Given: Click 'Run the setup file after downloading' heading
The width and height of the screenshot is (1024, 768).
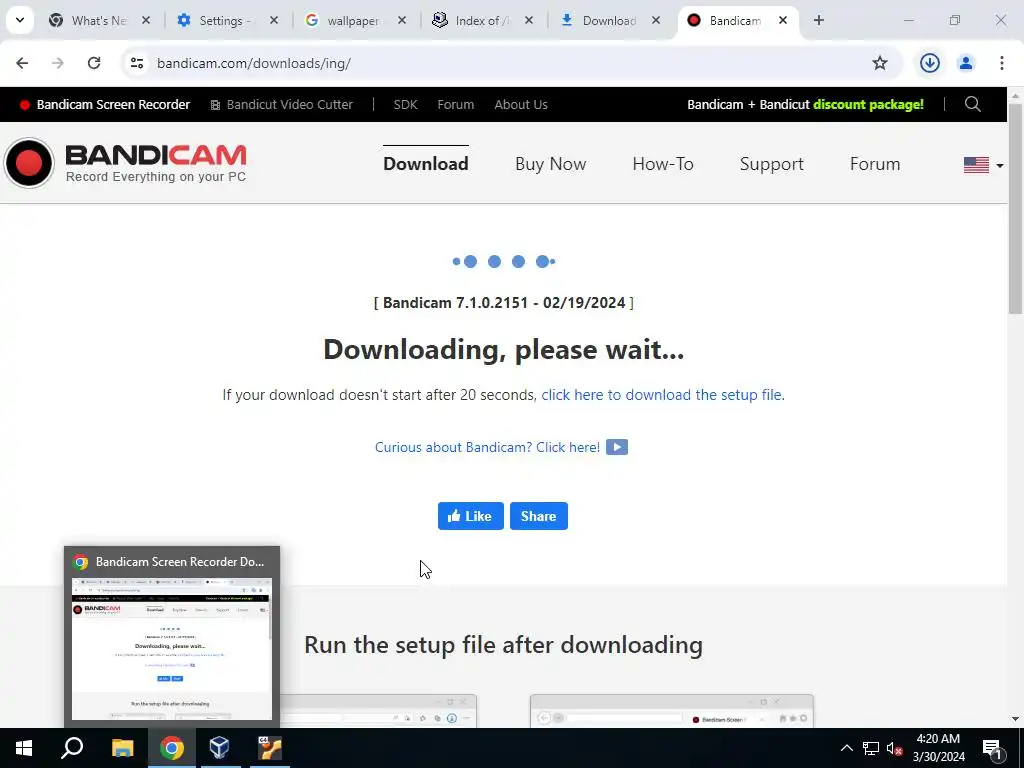Looking at the screenshot, I should coord(504,645).
